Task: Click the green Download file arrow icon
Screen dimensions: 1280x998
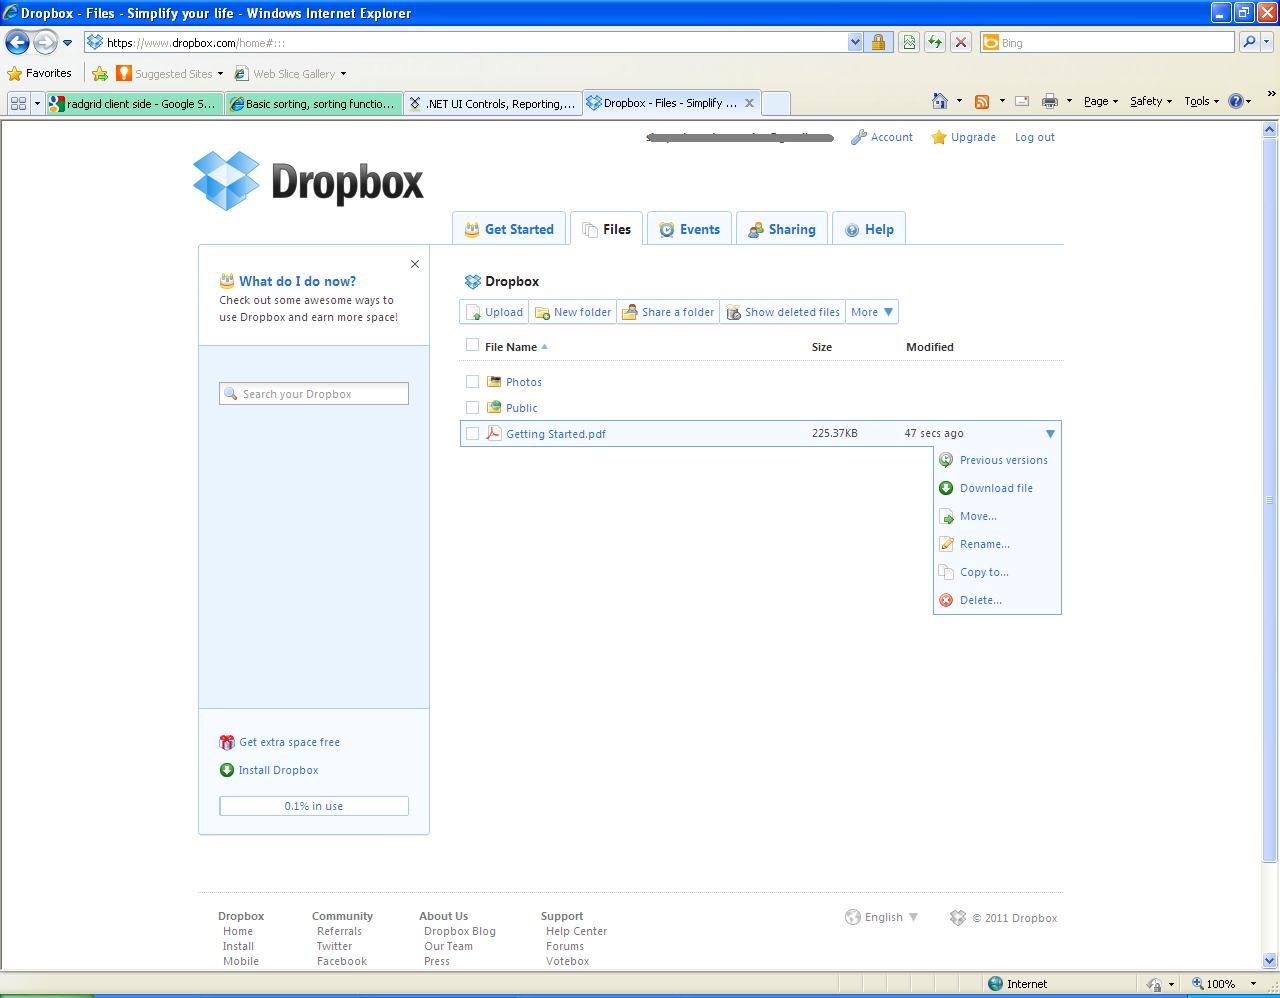Action: pos(946,488)
